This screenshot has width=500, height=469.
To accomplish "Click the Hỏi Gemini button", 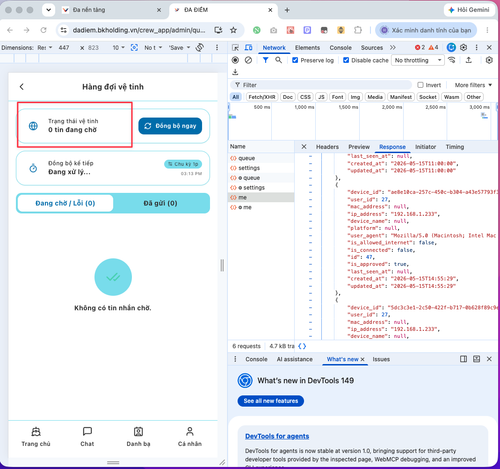I will point(469,10).
